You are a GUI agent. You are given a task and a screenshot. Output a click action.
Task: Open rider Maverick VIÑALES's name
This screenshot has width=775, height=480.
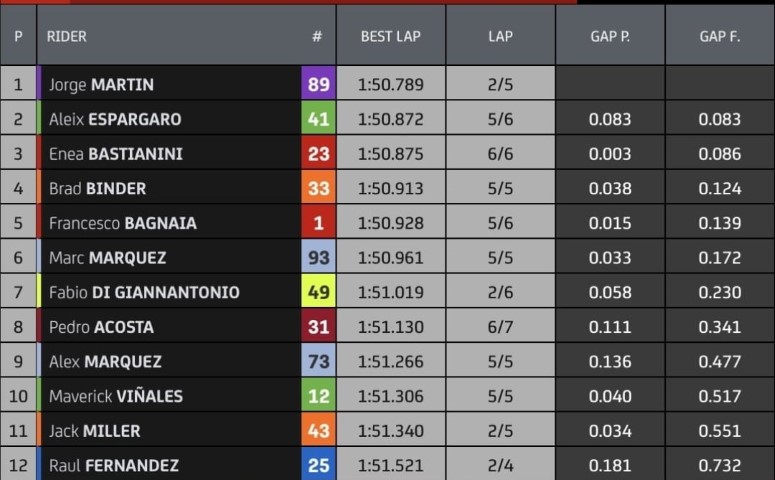tap(116, 396)
